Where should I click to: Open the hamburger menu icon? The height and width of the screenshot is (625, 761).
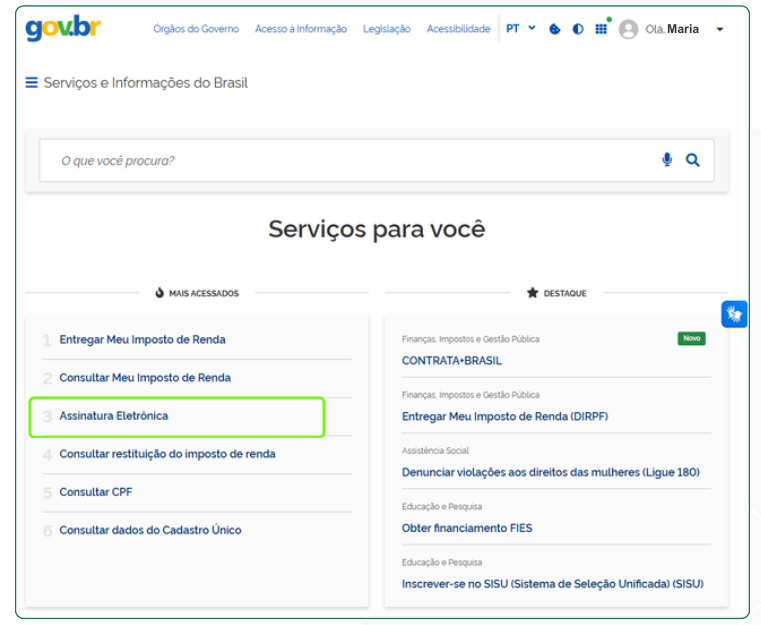[32, 82]
